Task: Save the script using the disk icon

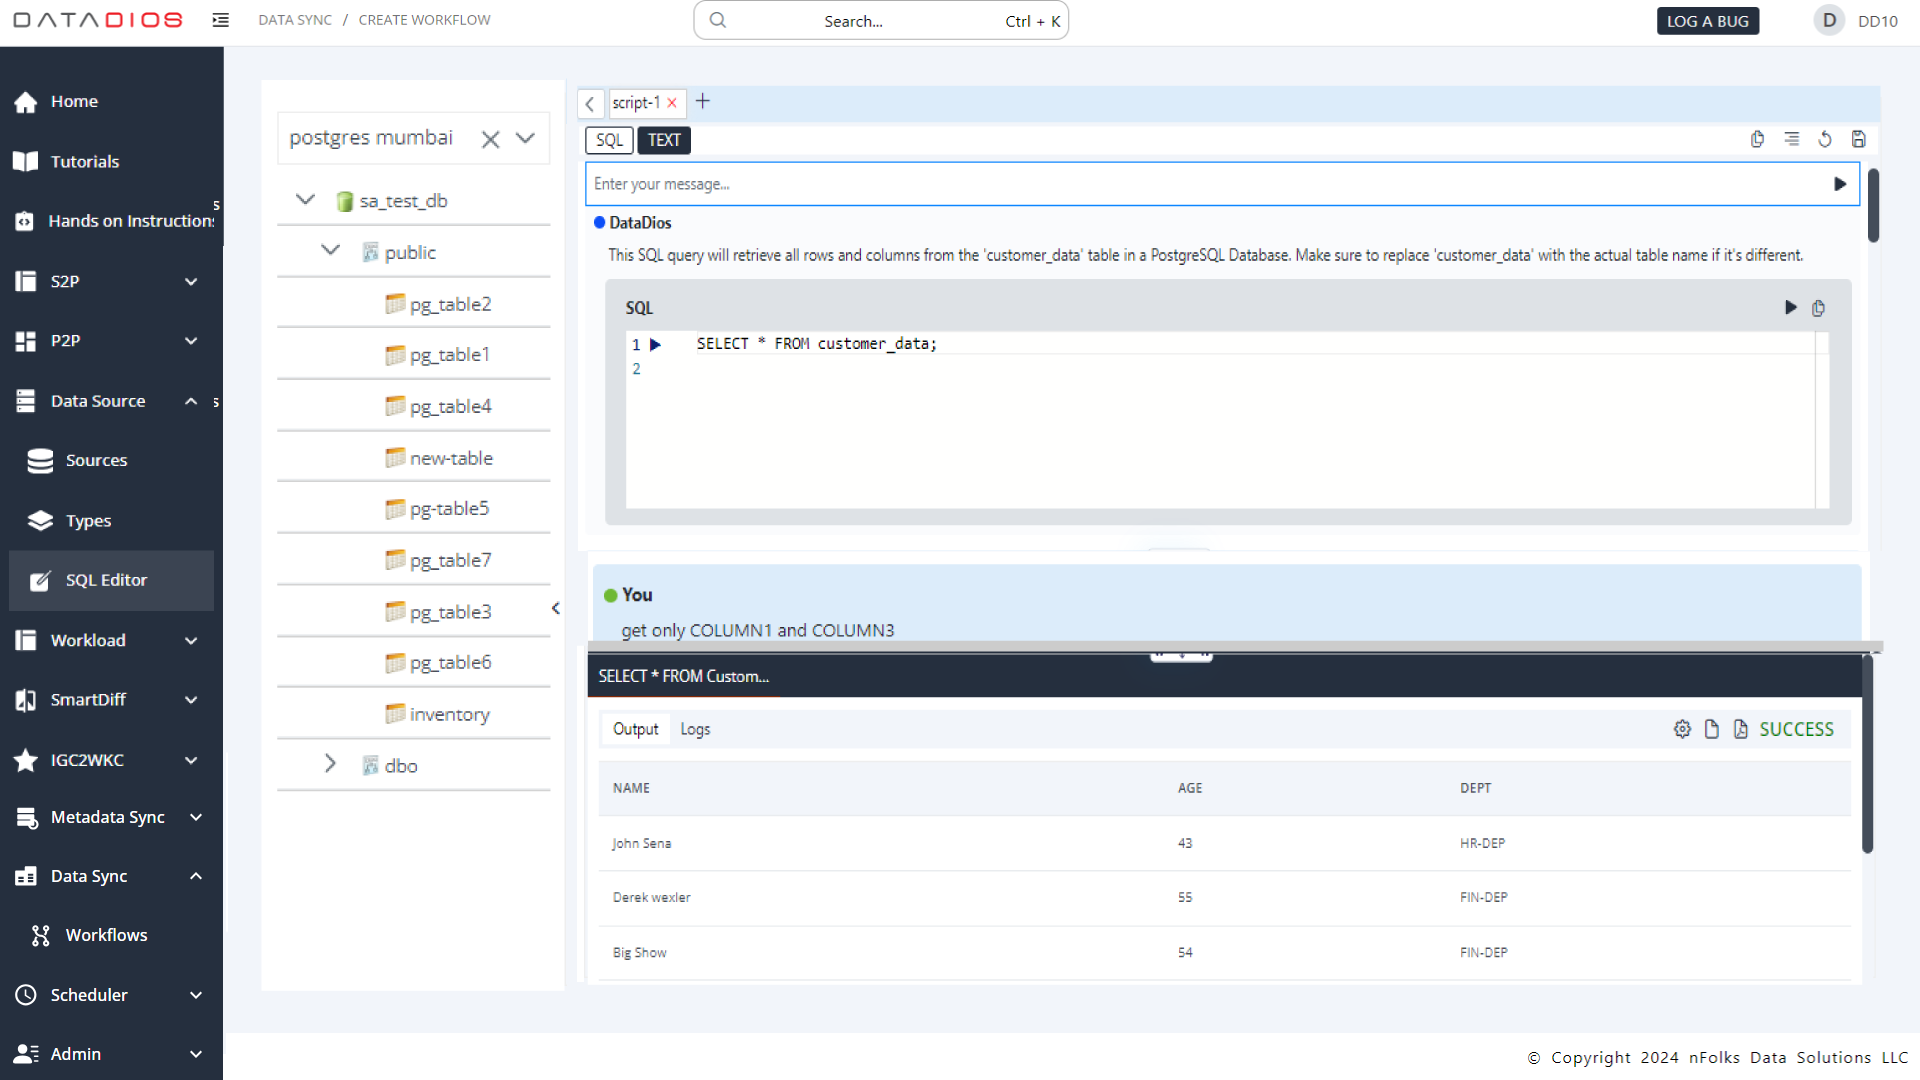Action: 1859,139
